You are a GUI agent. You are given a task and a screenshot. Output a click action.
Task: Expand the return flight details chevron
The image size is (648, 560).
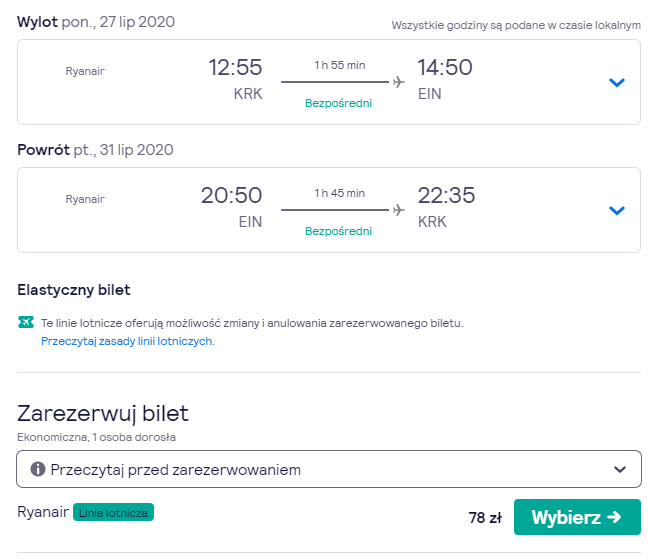[617, 210]
